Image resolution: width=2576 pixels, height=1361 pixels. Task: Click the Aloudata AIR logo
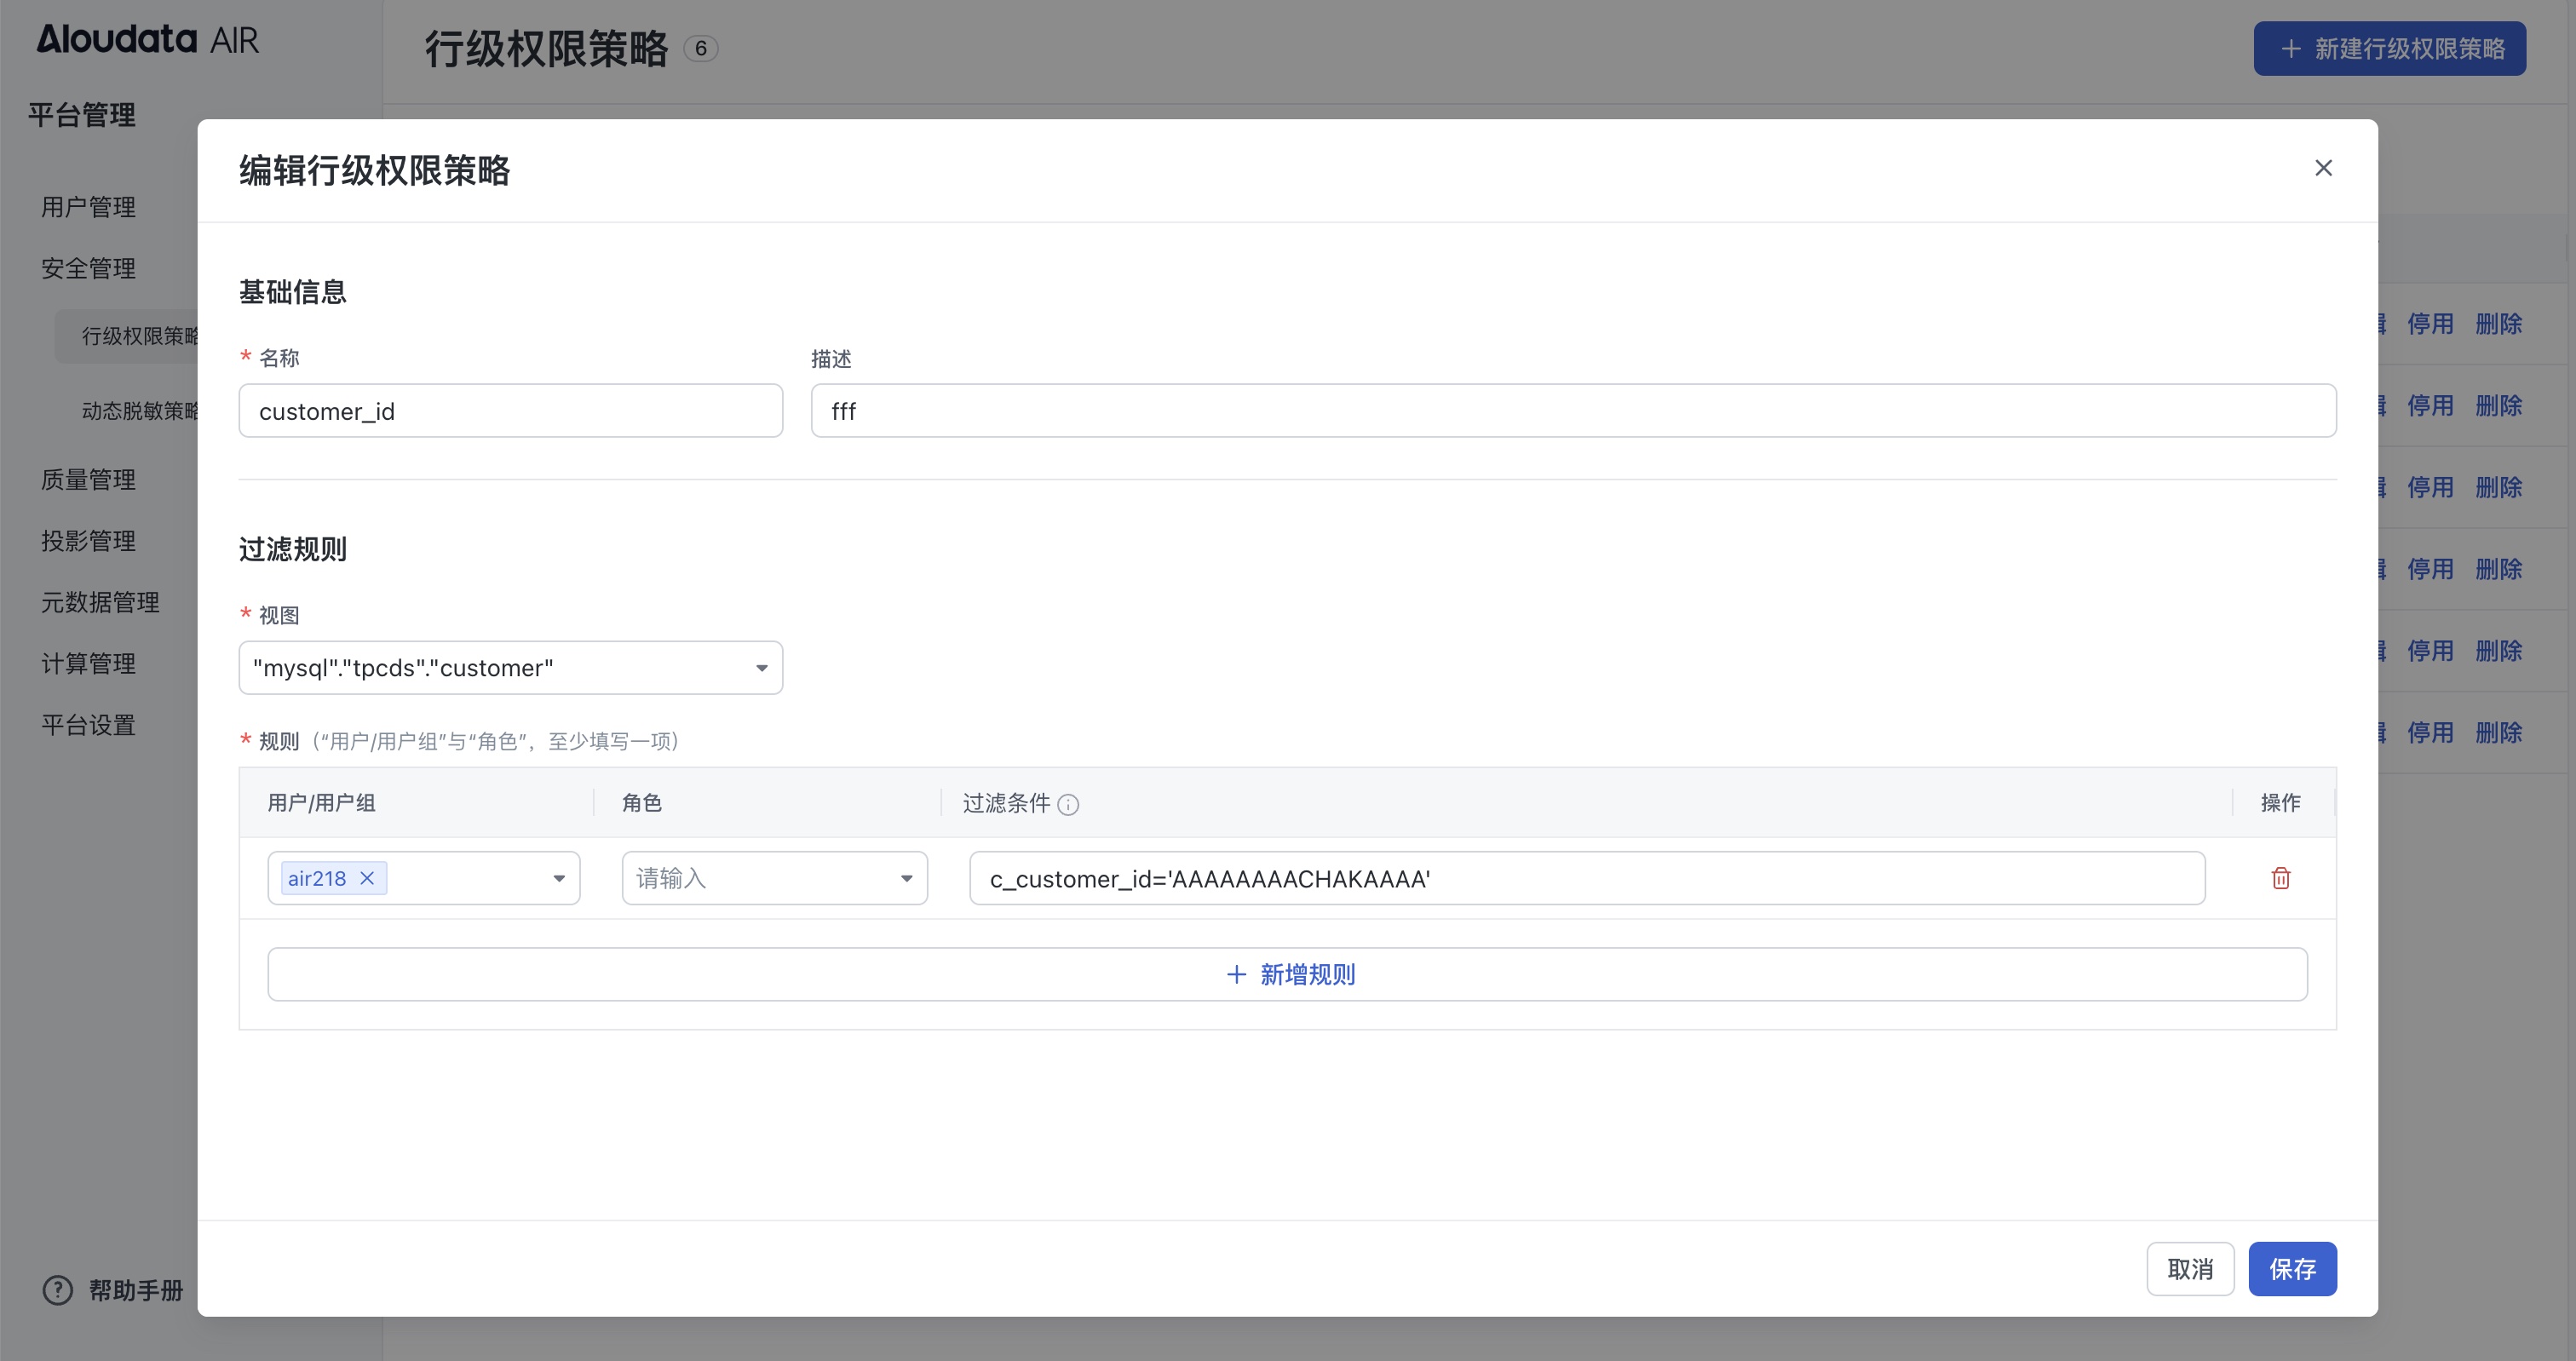(148, 40)
